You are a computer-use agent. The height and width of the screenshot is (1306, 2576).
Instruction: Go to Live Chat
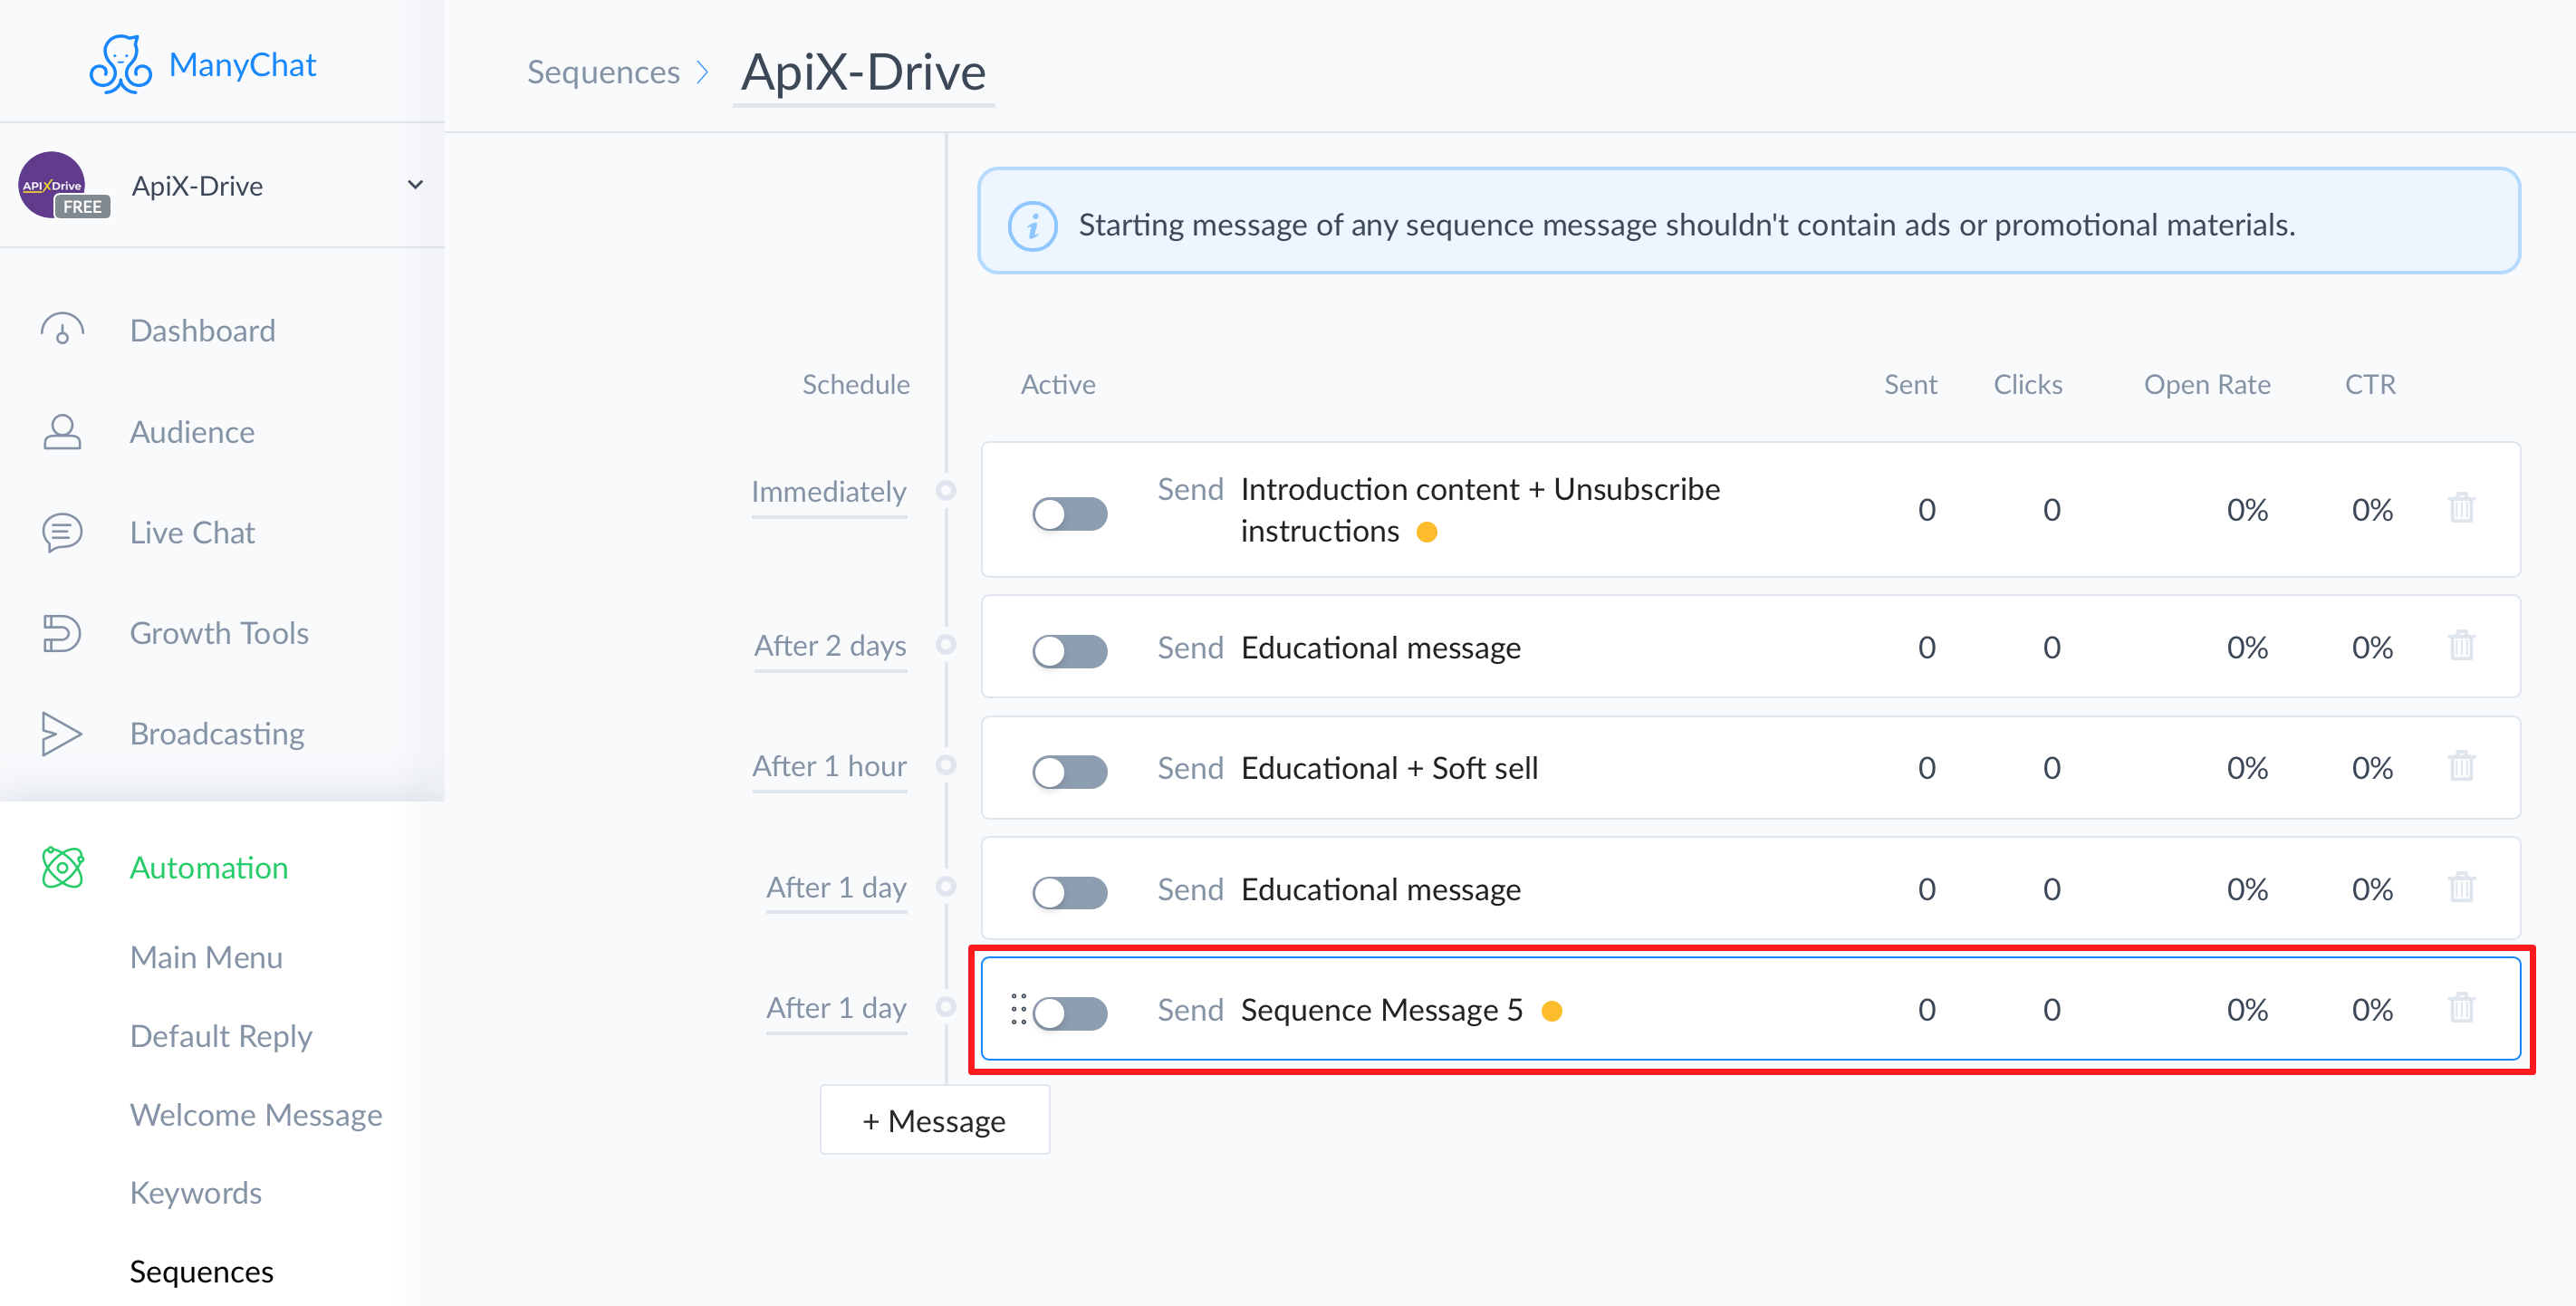192,533
